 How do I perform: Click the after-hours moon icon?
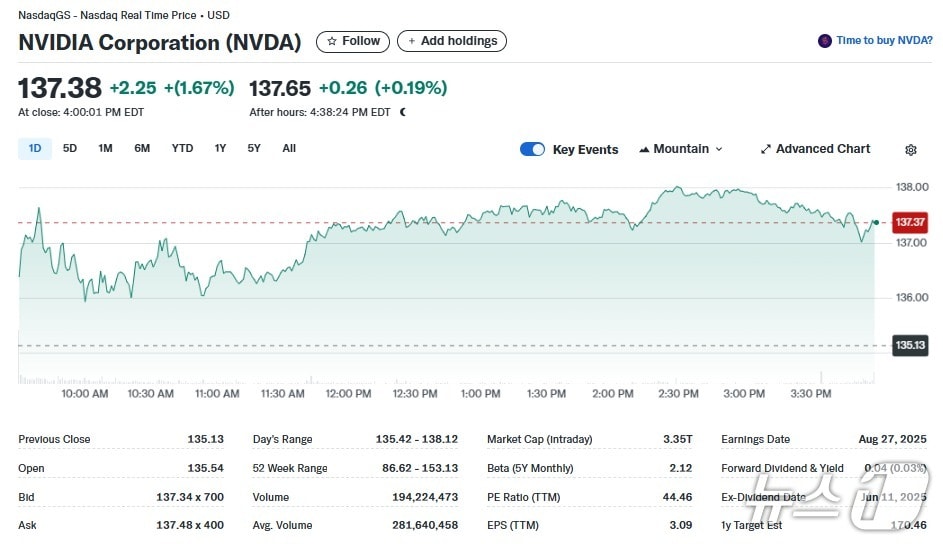(403, 112)
